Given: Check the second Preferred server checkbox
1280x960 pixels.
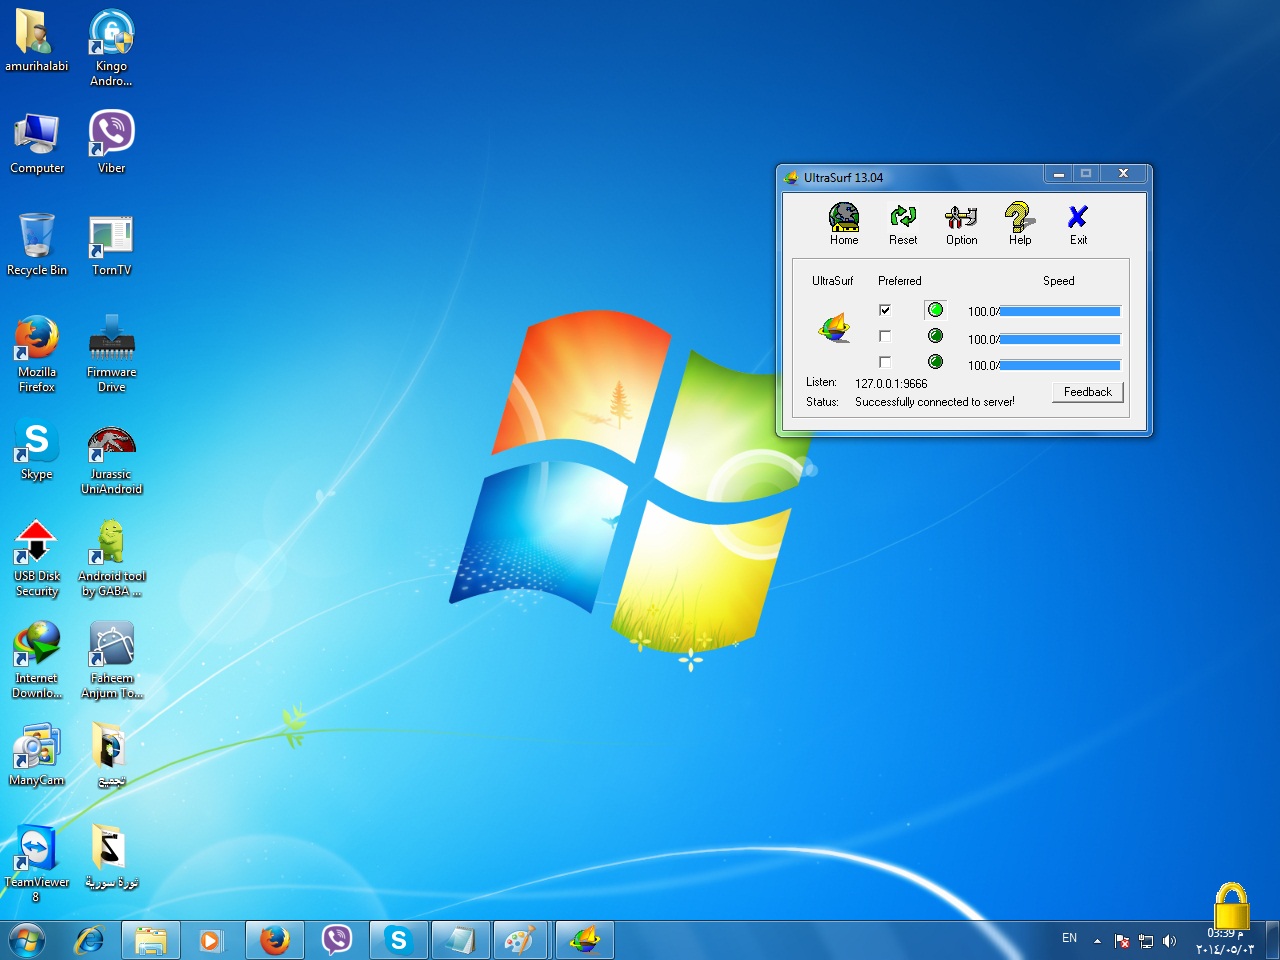Looking at the screenshot, I should (x=885, y=336).
